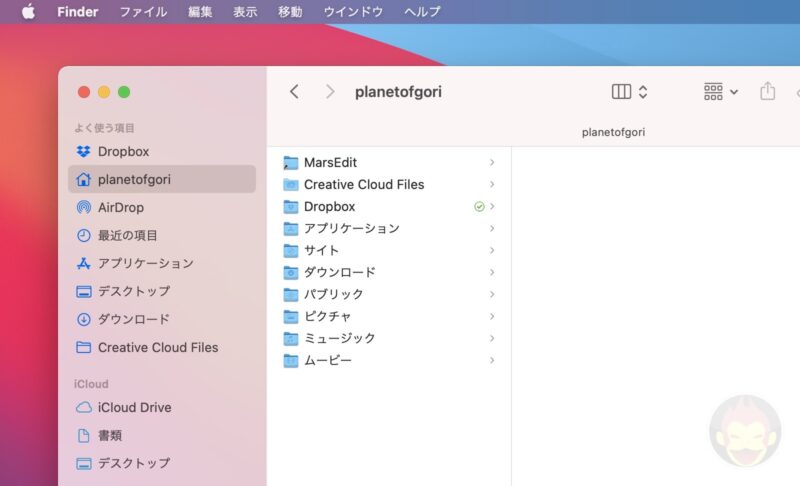Click the Dropbox sync status checkmark

[x=479, y=206]
